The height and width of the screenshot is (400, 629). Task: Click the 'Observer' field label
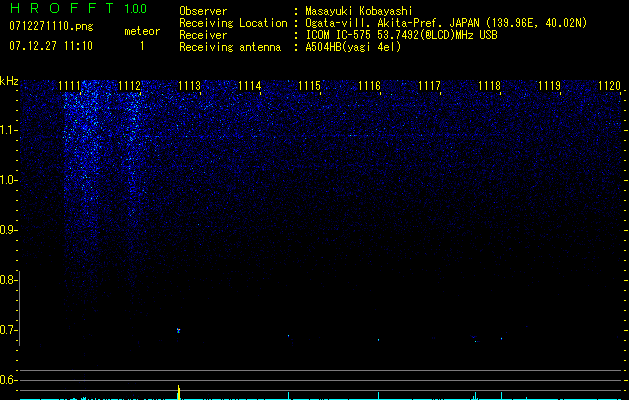coord(203,11)
